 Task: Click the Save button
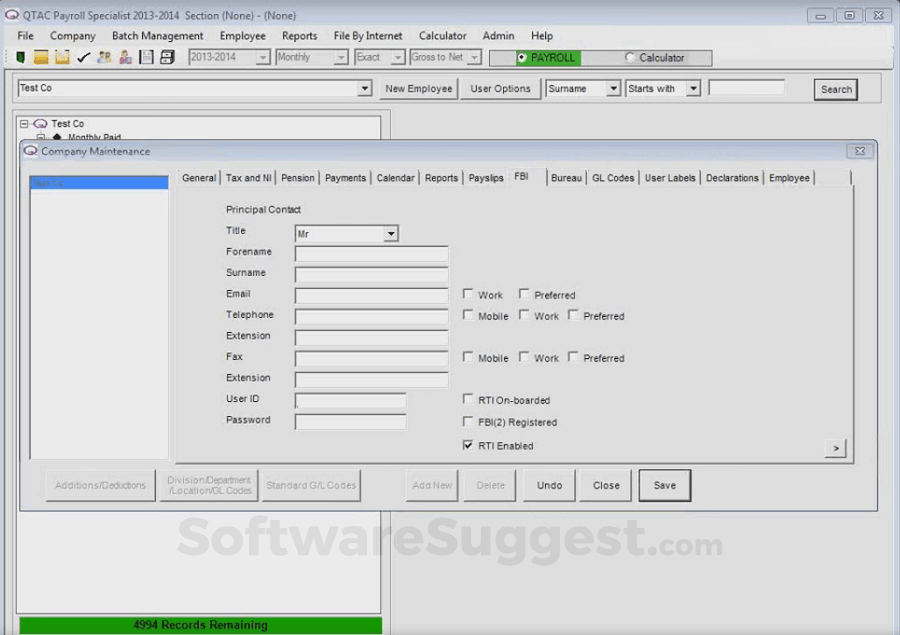(664, 485)
